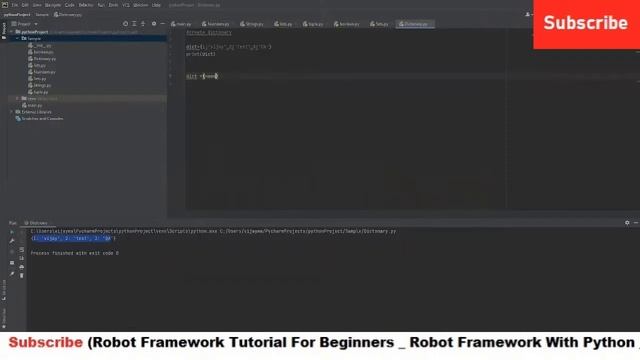Click Dictionary.py in the breadcrumb bar
This screenshot has height=360, width=640.
[68, 15]
